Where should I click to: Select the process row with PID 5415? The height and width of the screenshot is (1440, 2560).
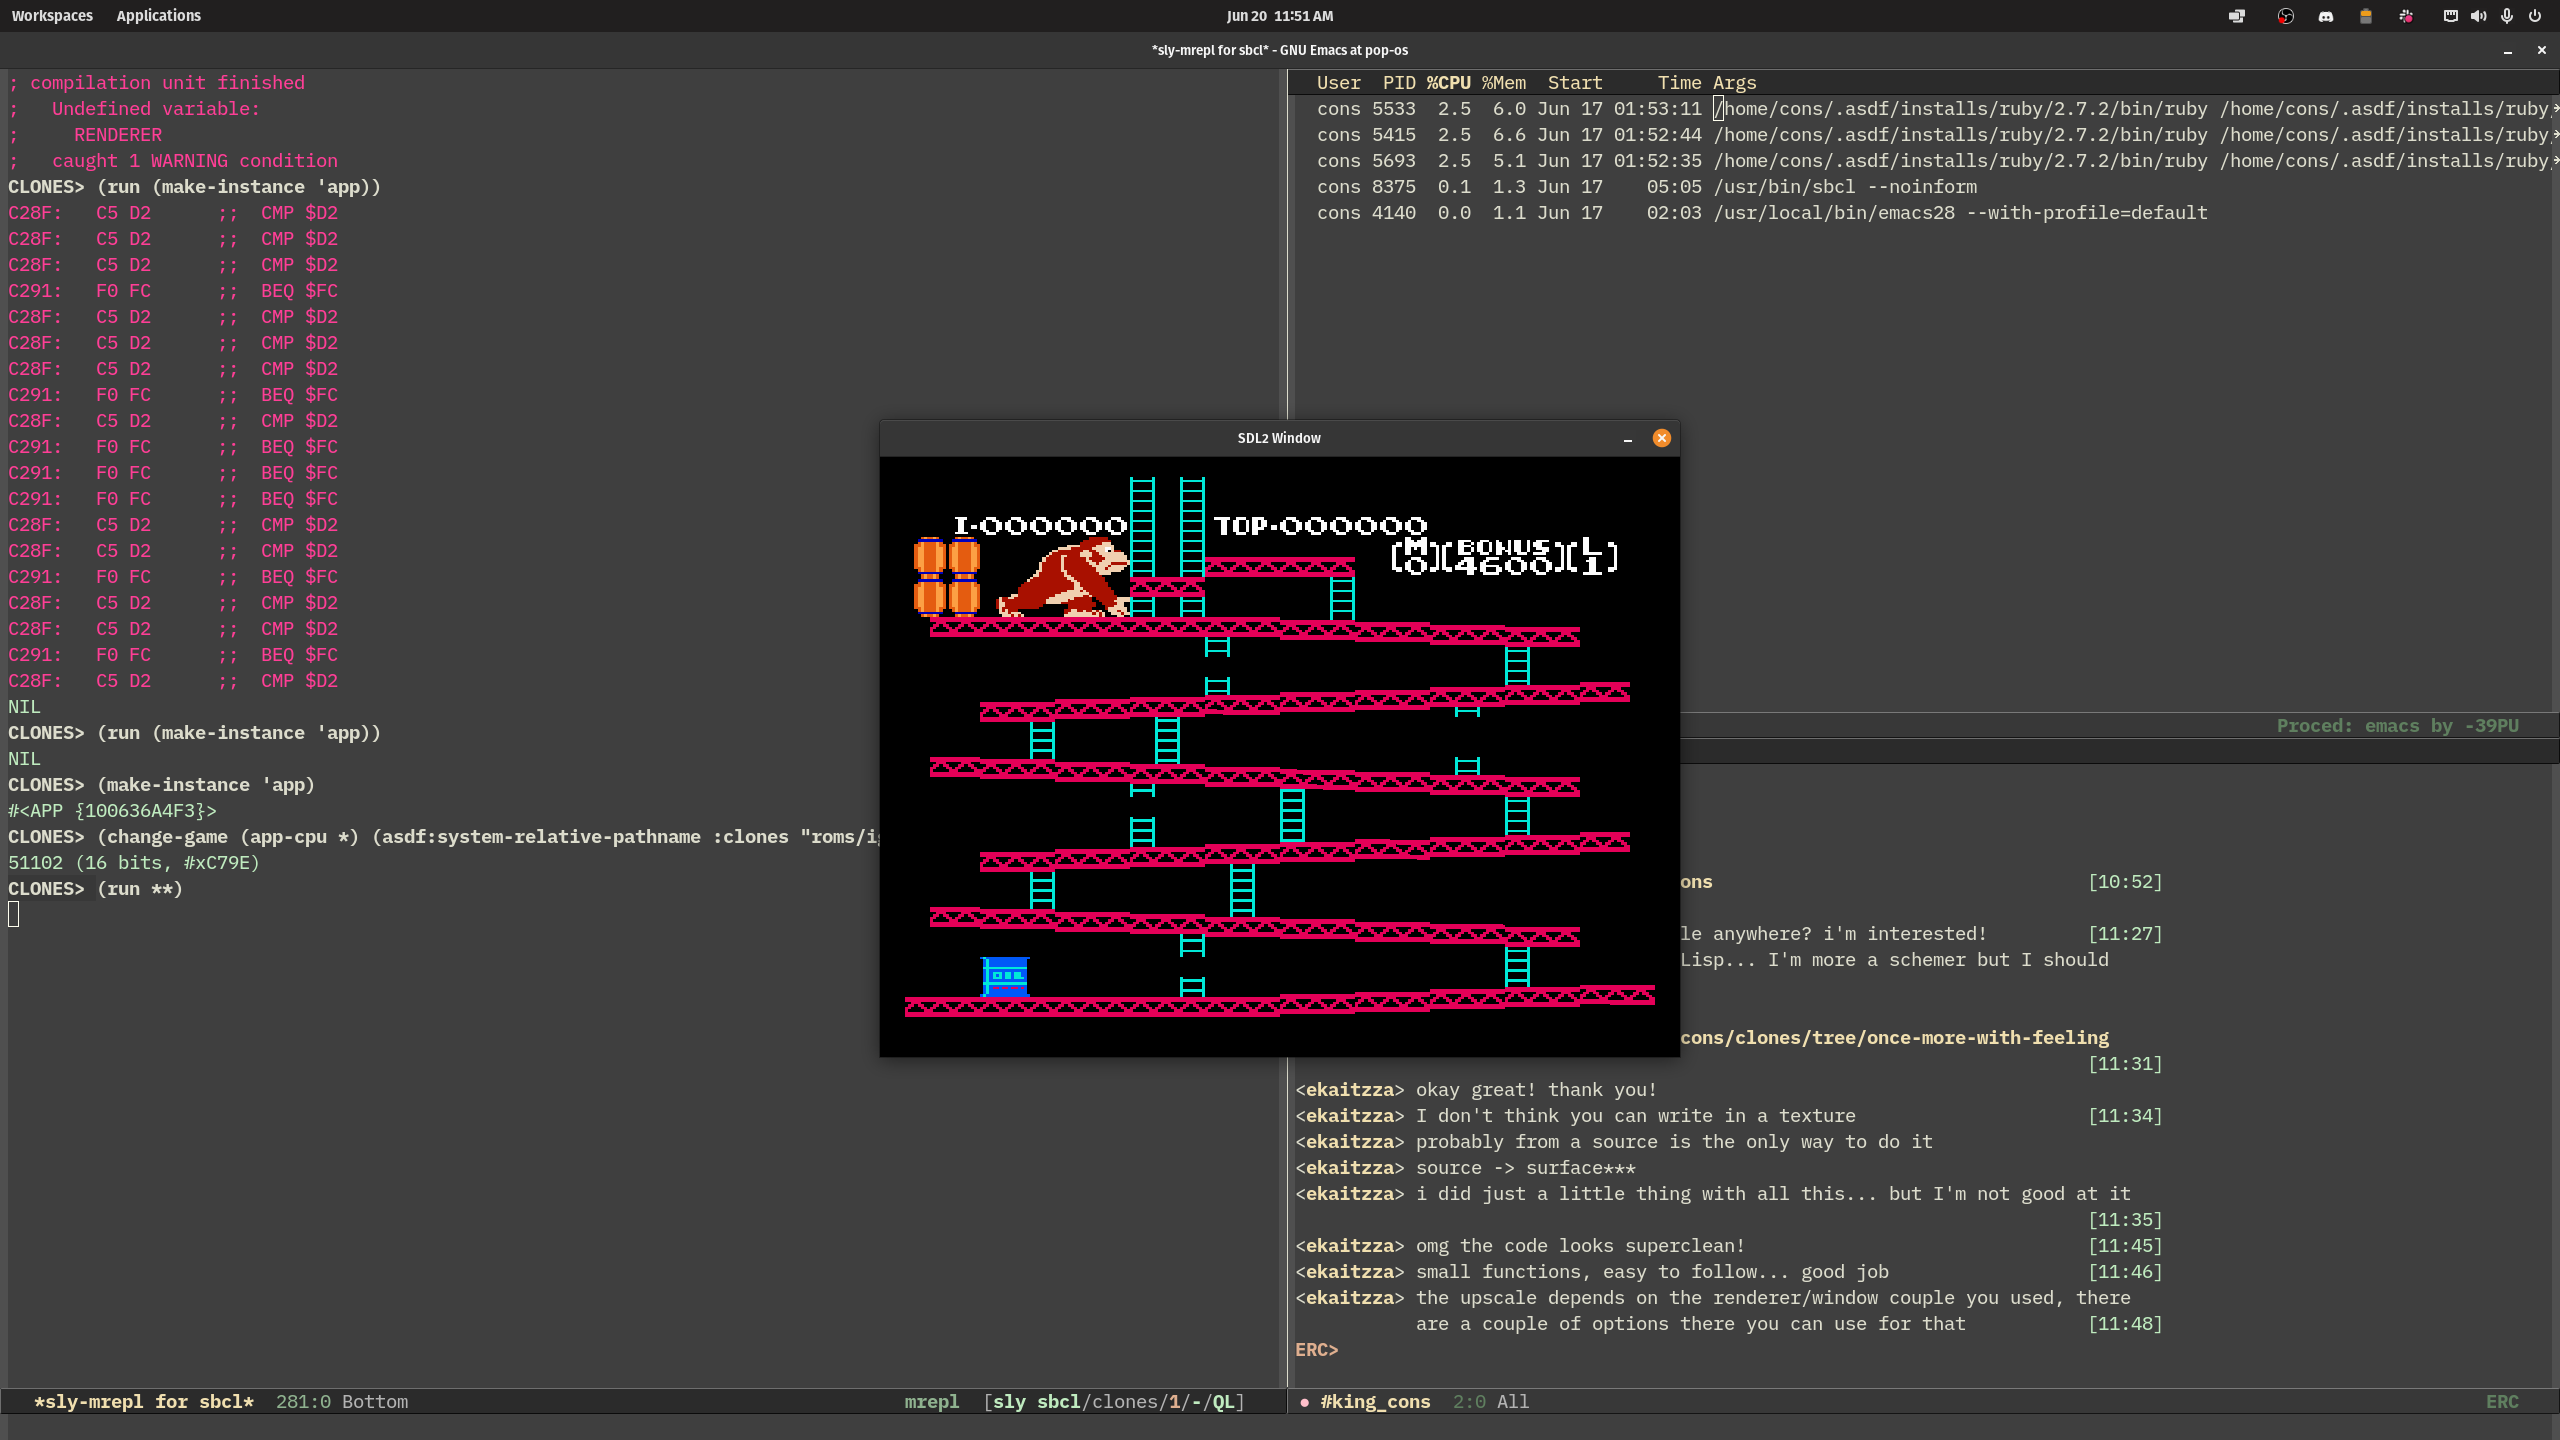(1925, 135)
